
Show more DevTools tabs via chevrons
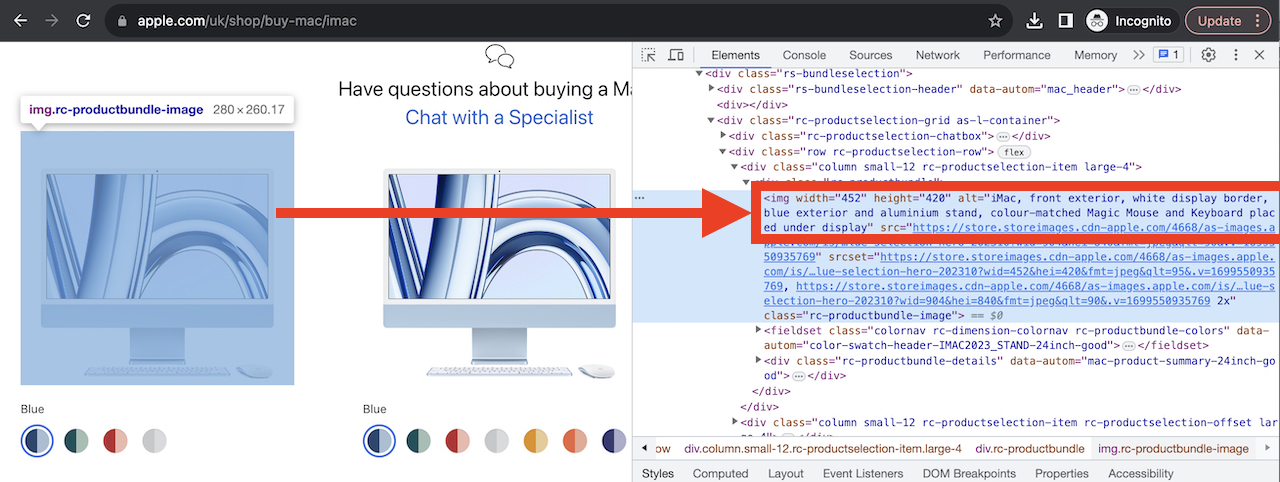pos(1138,55)
